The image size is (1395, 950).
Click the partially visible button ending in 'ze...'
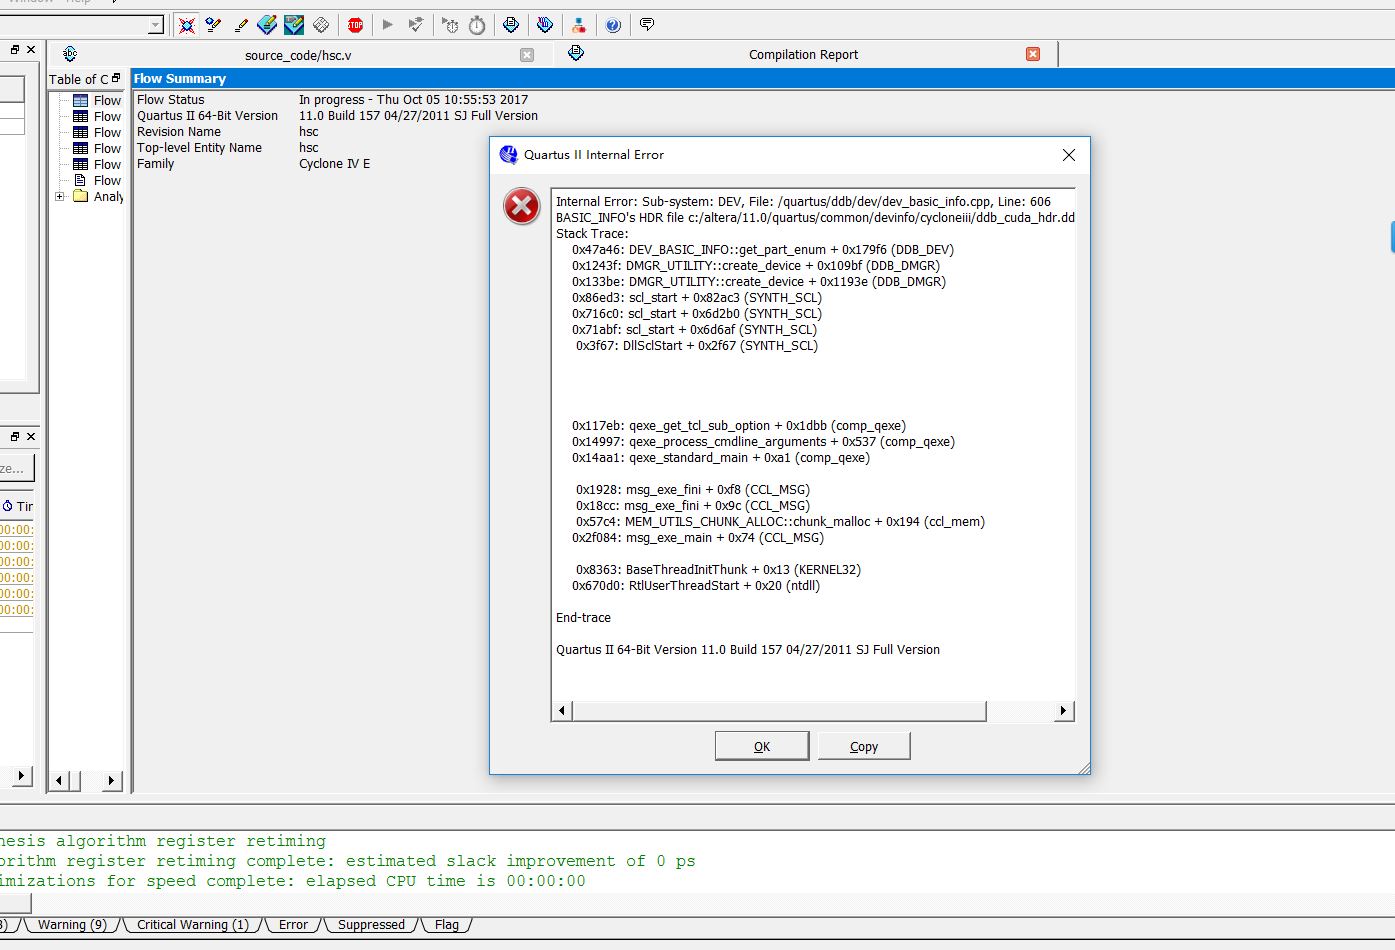(x=17, y=468)
